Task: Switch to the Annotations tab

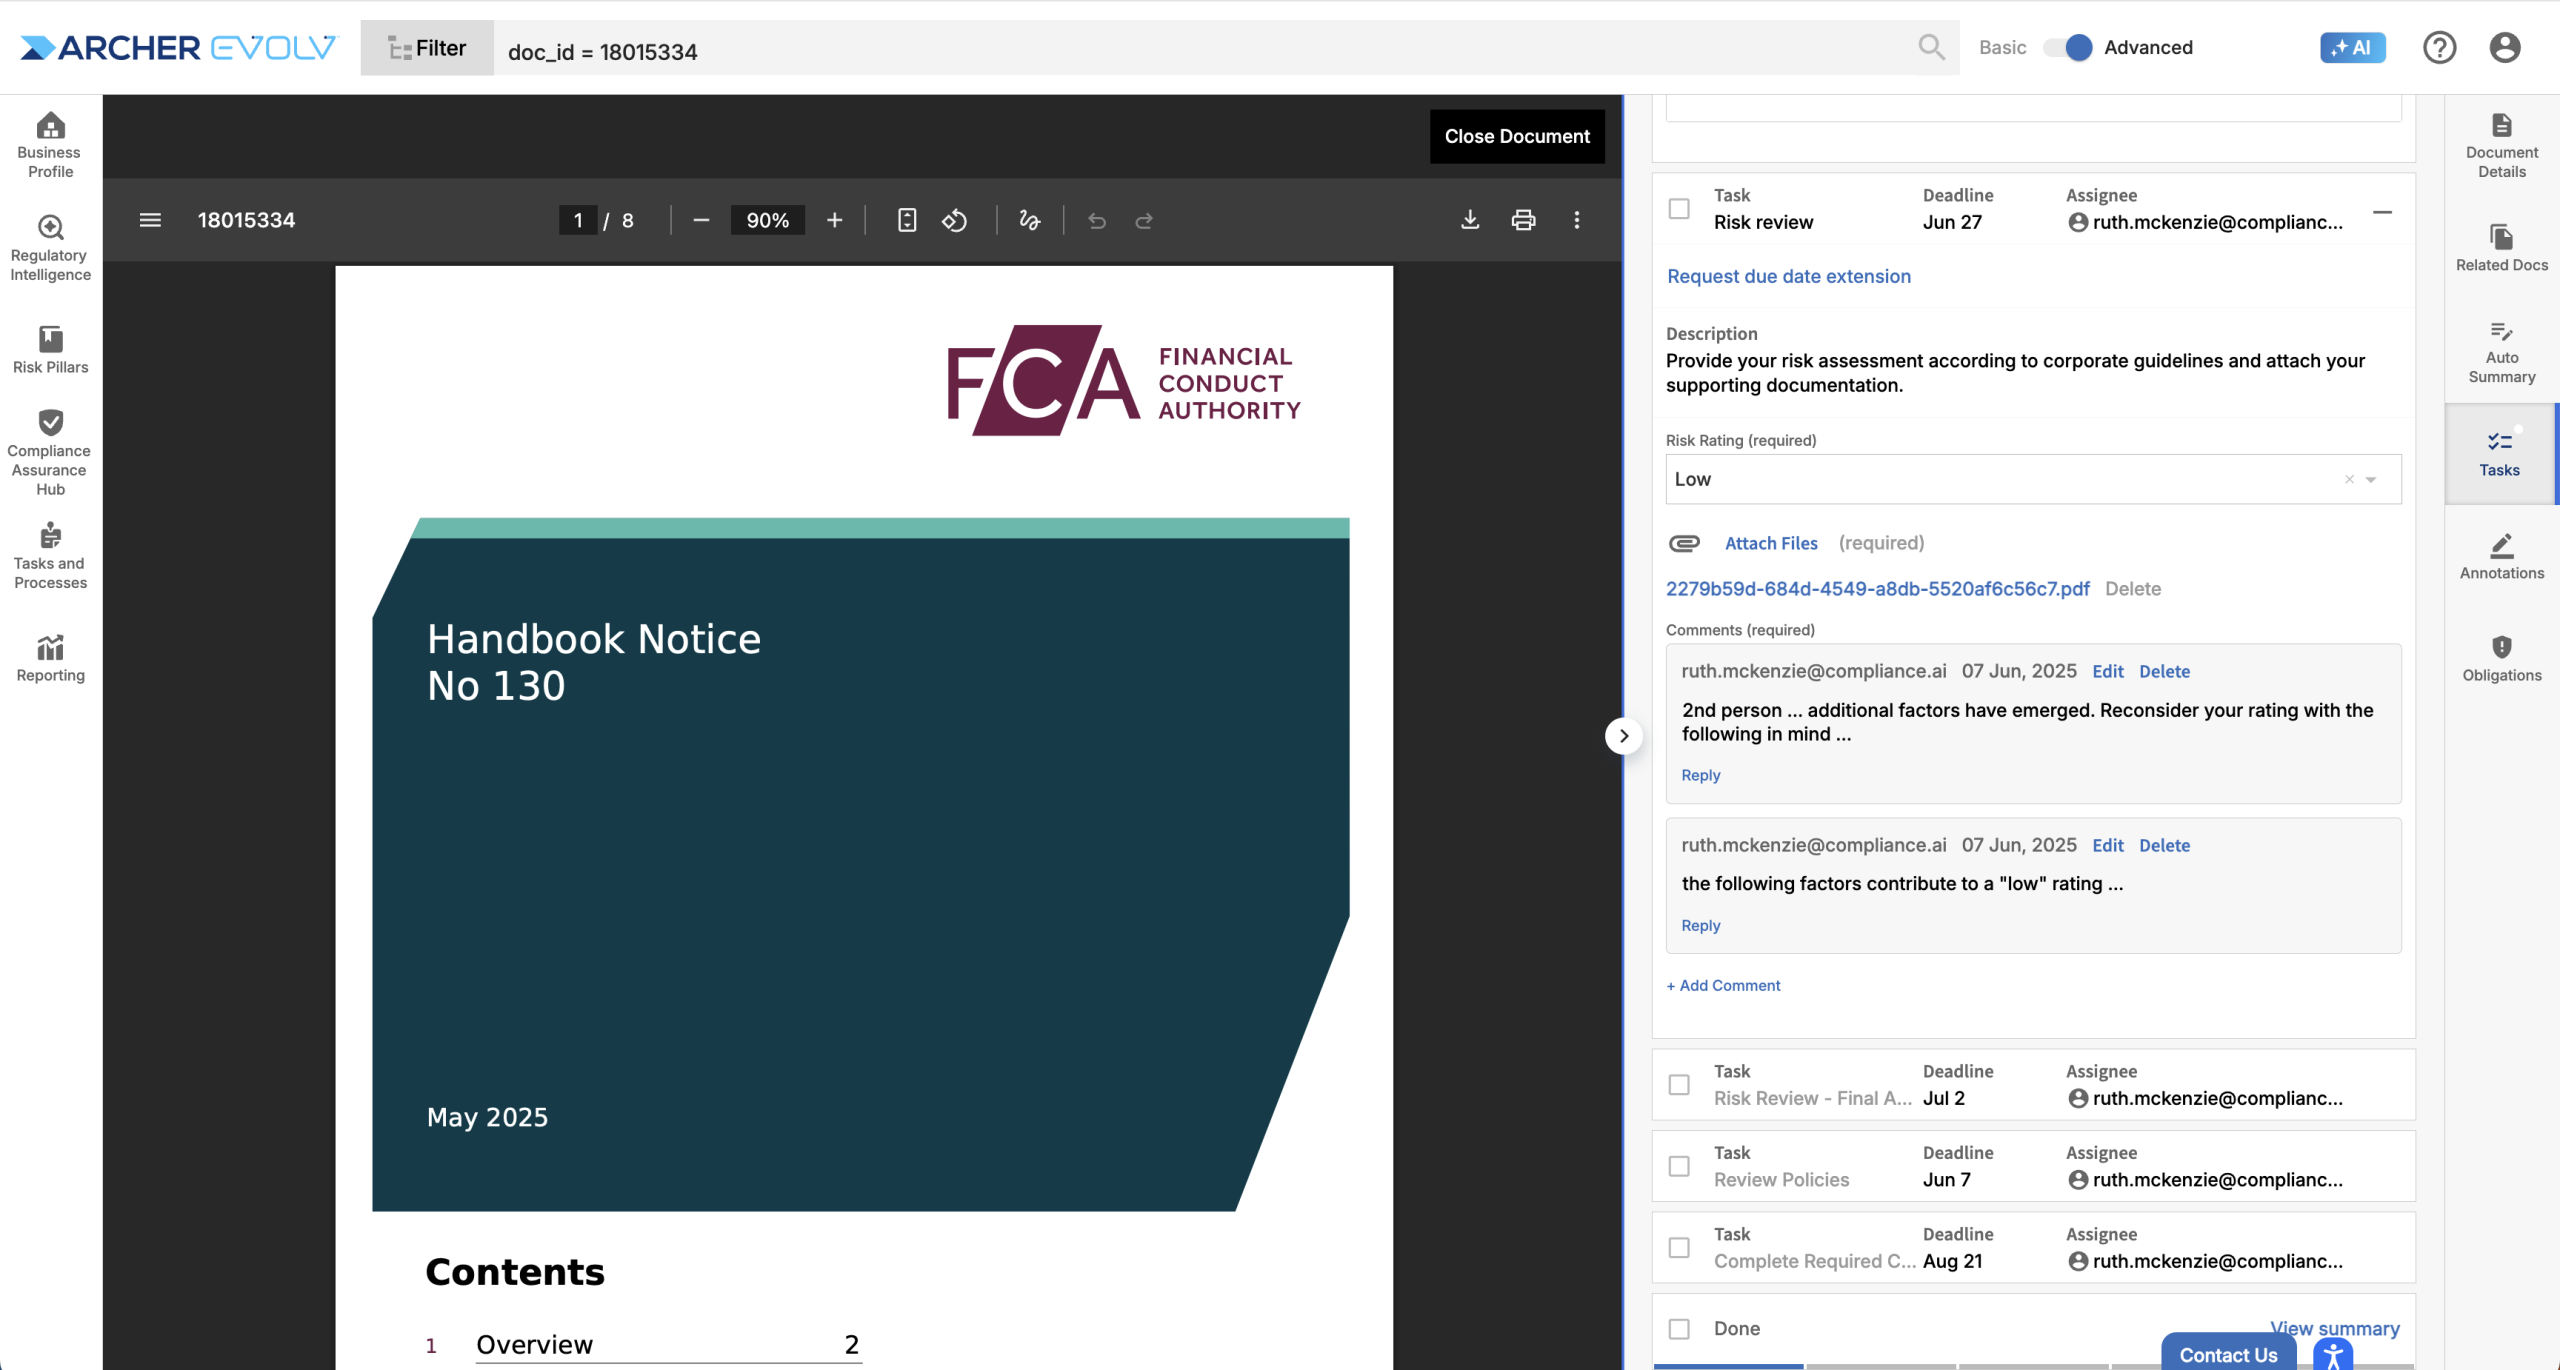Action: pyautogui.click(x=2501, y=556)
